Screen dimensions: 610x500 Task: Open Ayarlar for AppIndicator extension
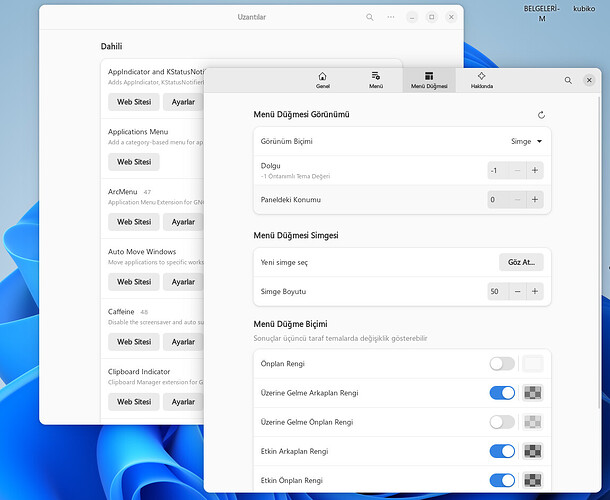pos(183,102)
